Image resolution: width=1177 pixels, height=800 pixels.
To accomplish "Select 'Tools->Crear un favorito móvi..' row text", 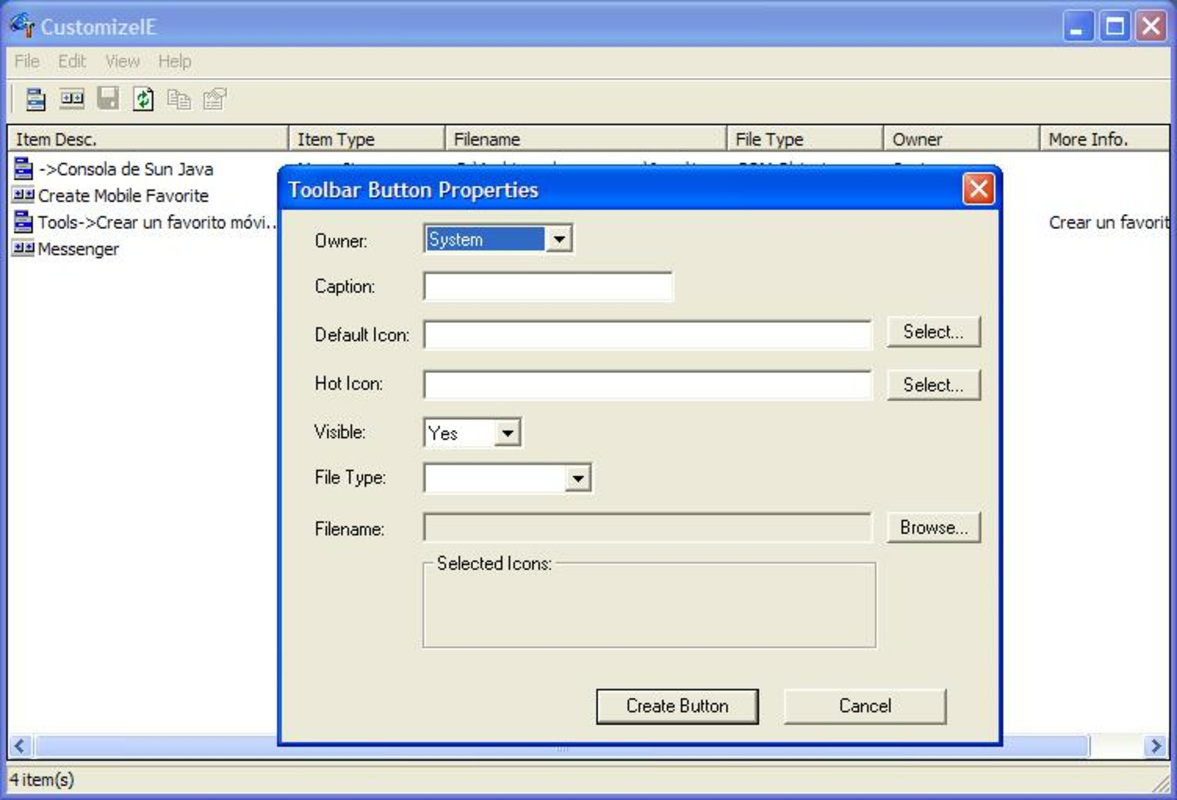I will [158, 222].
